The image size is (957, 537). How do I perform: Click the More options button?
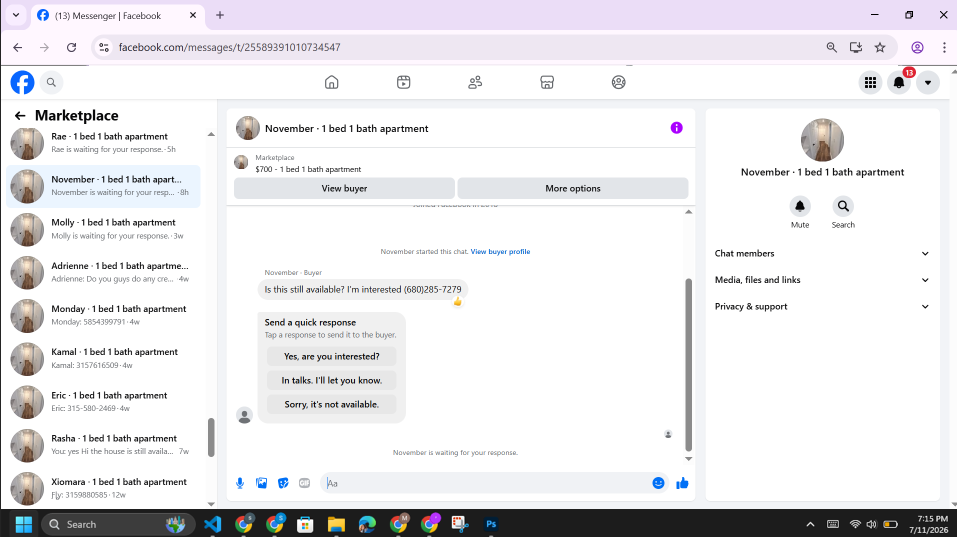[x=572, y=189]
